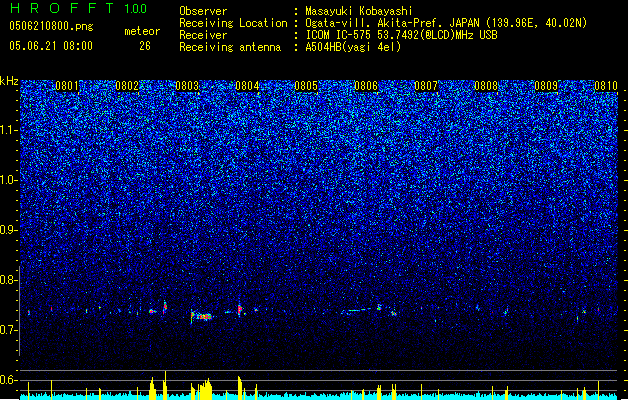This screenshot has width=629, height=400.
Task: Click the 0801 time marker
Action: click(67, 86)
